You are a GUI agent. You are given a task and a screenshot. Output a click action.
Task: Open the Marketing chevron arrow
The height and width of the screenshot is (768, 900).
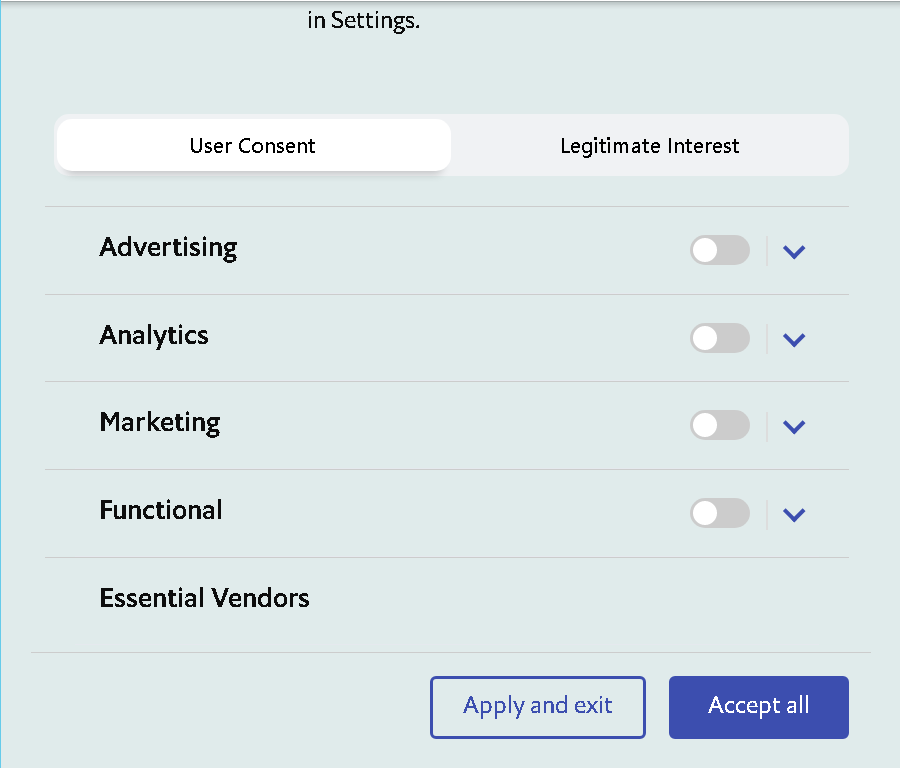tap(794, 426)
